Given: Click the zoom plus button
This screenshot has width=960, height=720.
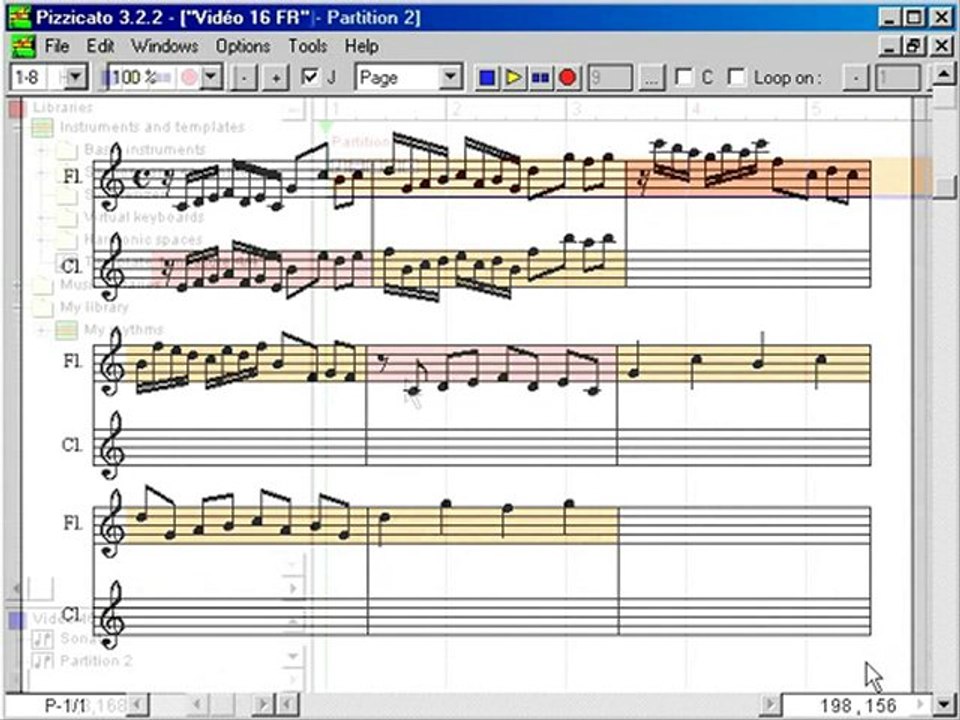Looking at the screenshot, I should pos(276,78).
